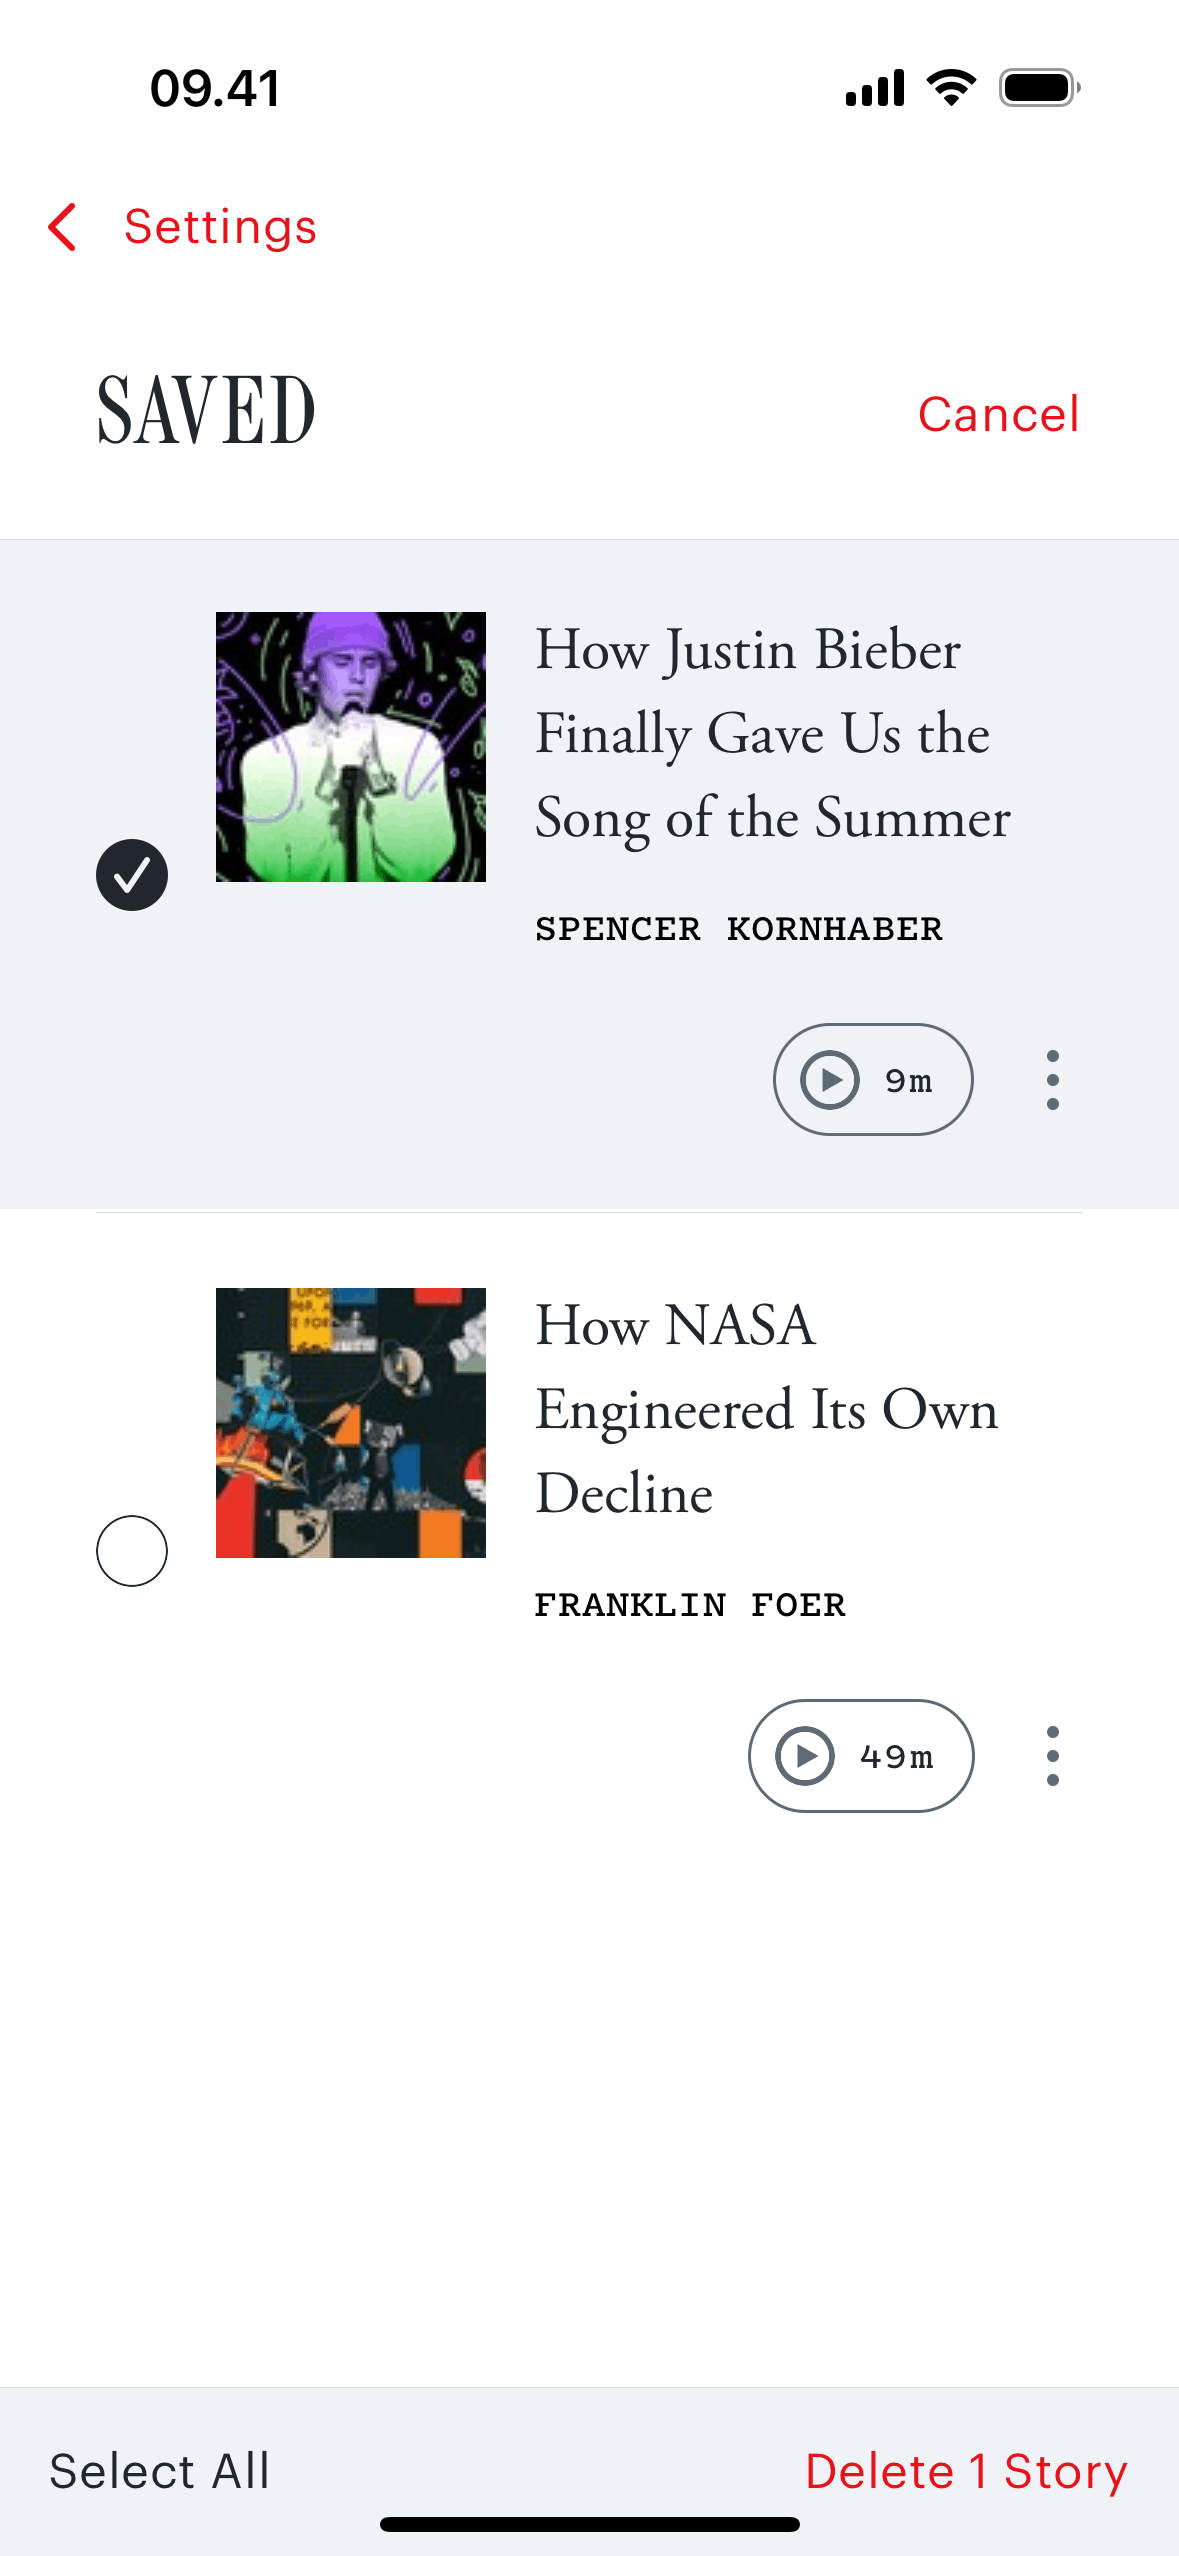Tap the SAVED page heading
Image resolution: width=1179 pixels, height=2556 pixels.
coord(206,410)
